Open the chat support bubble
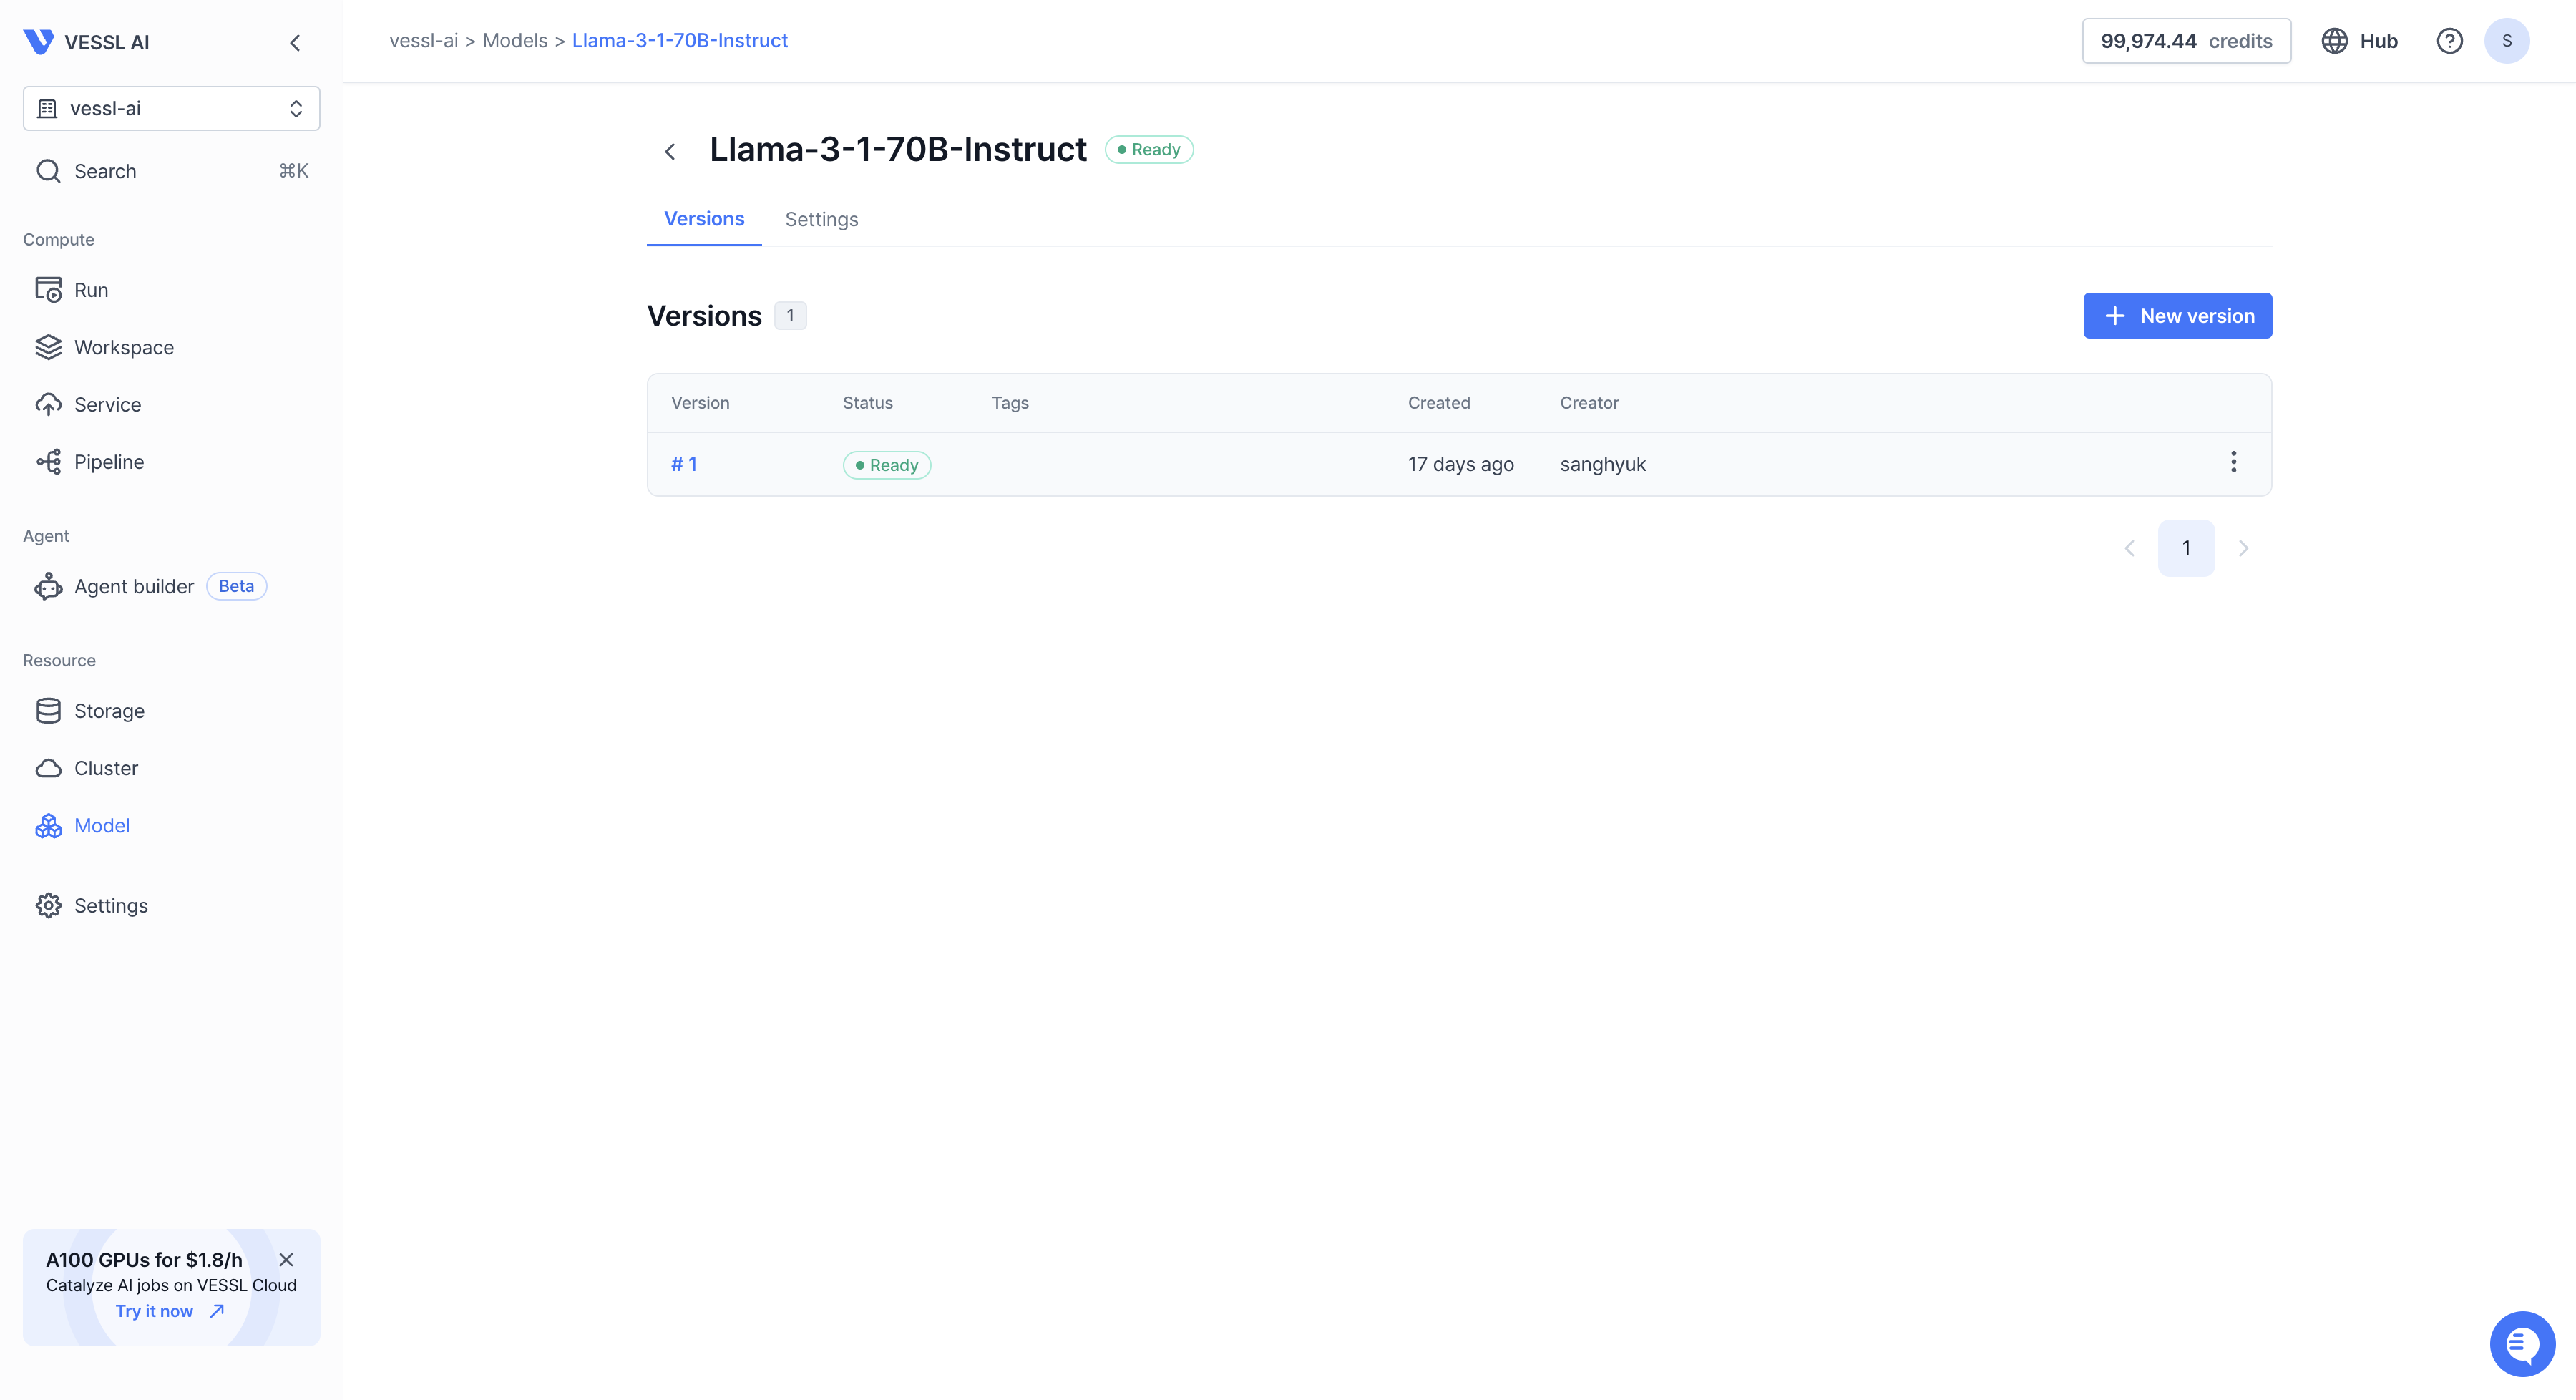The image size is (2576, 1400). [x=2521, y=1344]
